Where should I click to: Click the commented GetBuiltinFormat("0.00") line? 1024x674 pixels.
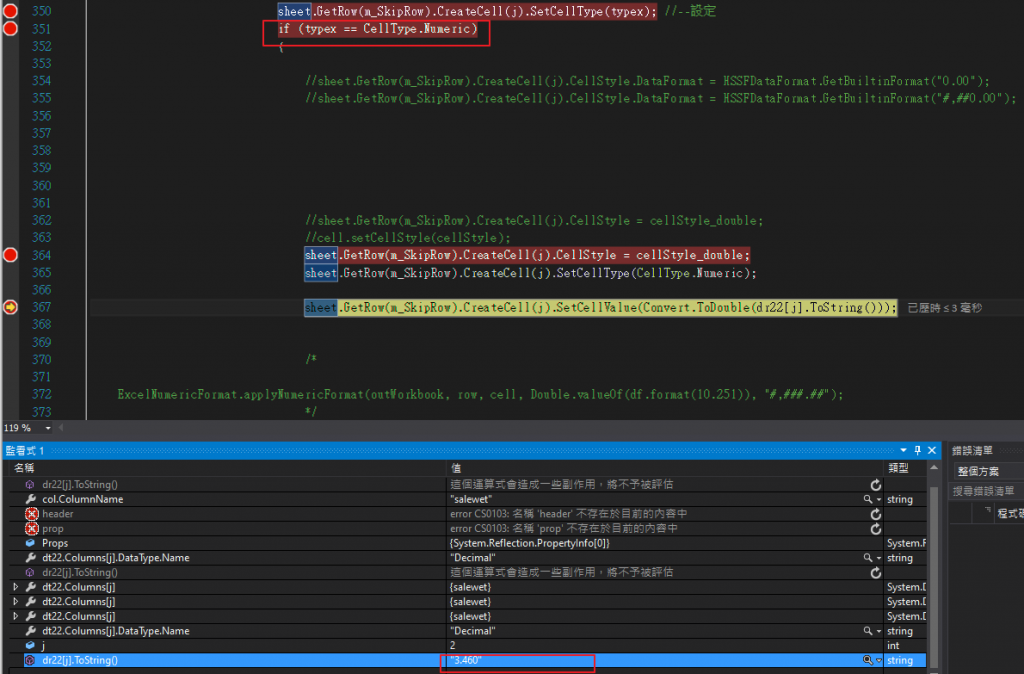(x=647, y=81)
